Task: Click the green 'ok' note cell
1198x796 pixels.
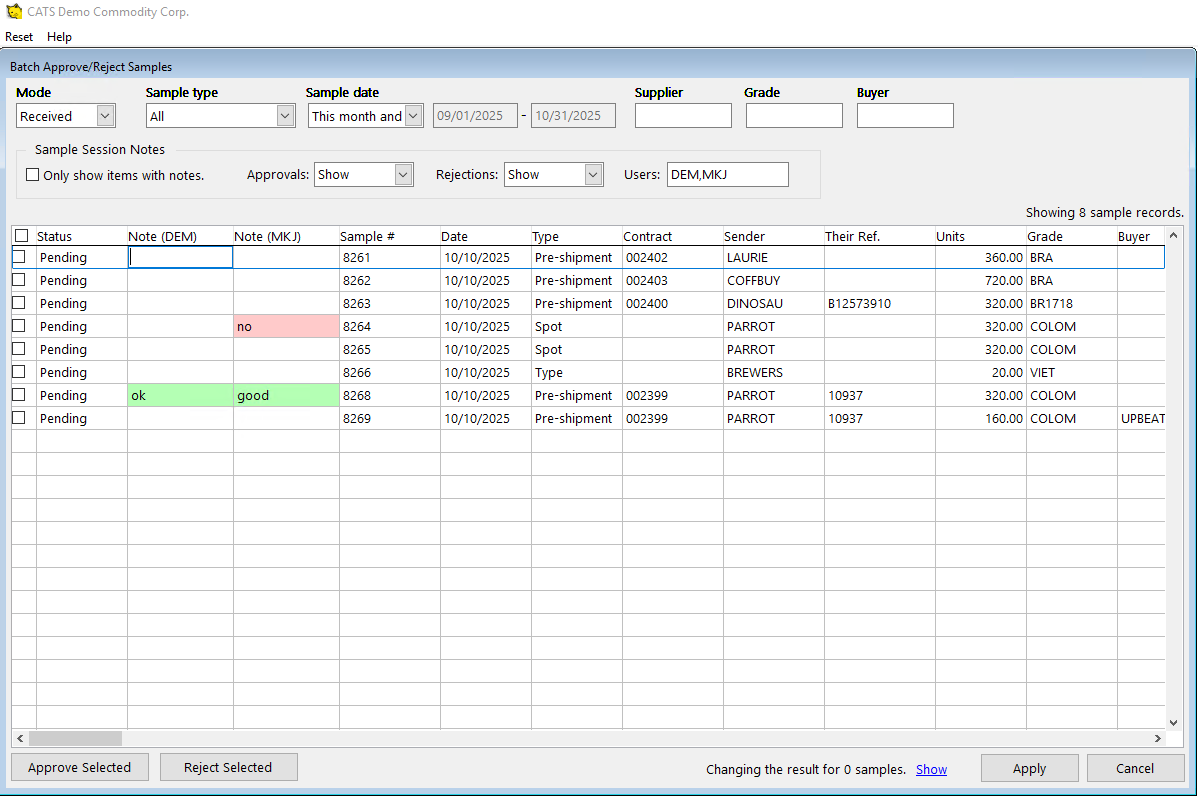Action: pyautogui.click(x=180, y=395)
